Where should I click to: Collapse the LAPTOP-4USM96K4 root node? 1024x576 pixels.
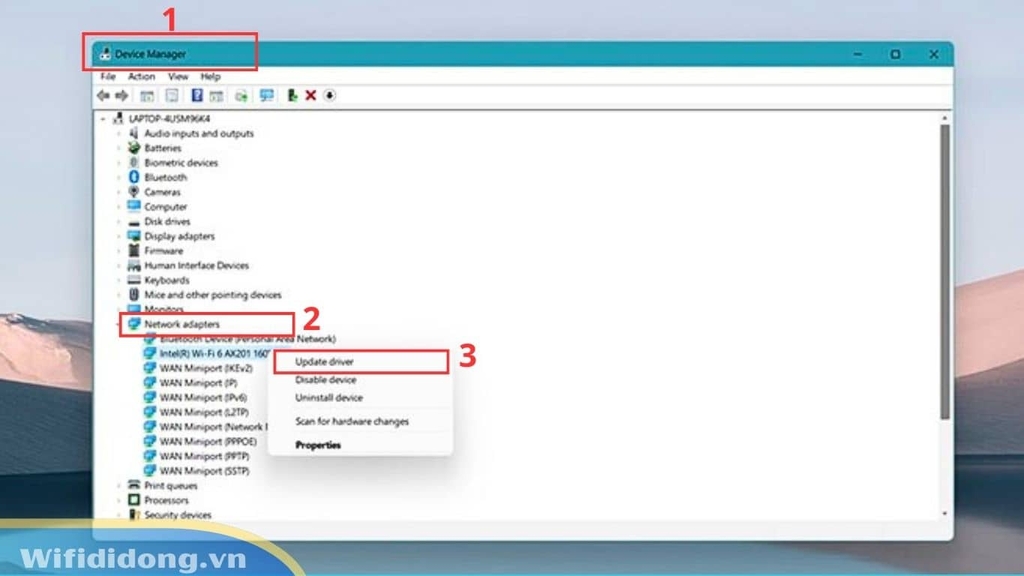(103, 119)
